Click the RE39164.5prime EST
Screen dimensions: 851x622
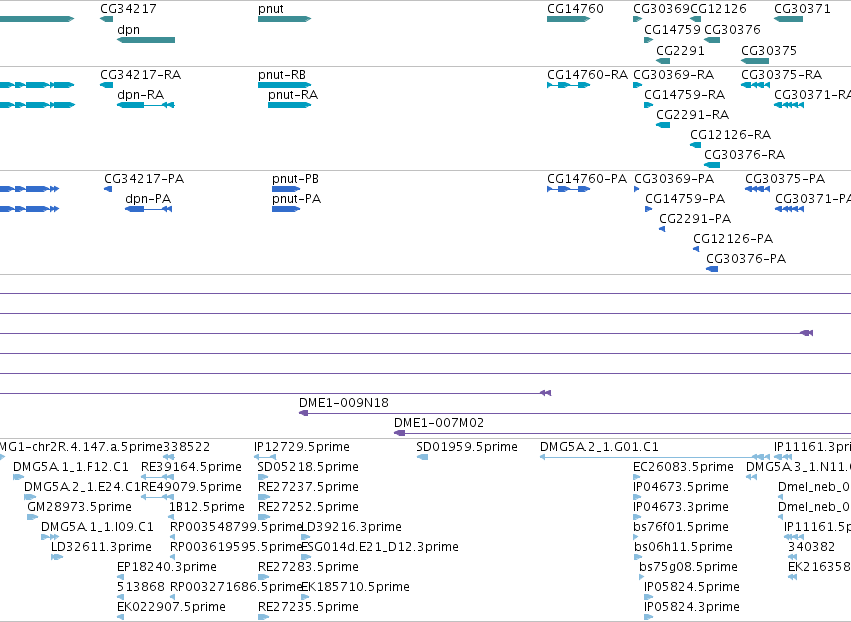[x=157, y=477]
